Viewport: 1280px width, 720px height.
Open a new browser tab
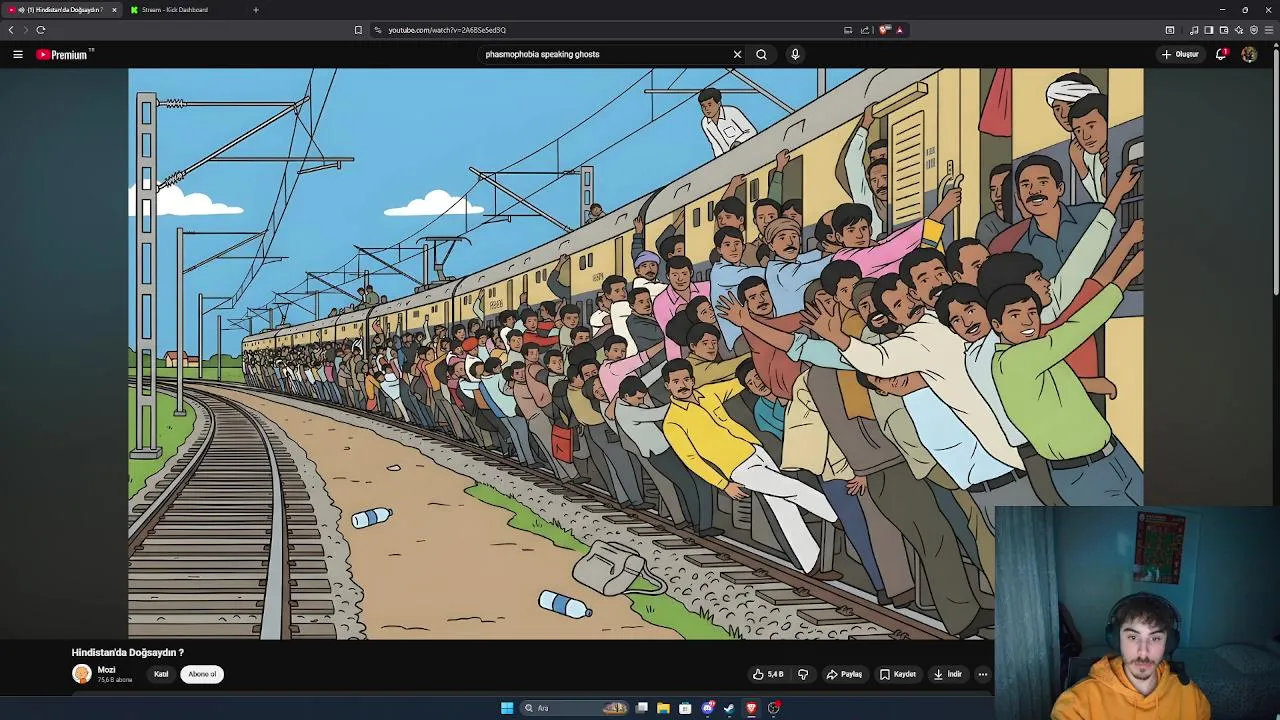coord(255,10)
